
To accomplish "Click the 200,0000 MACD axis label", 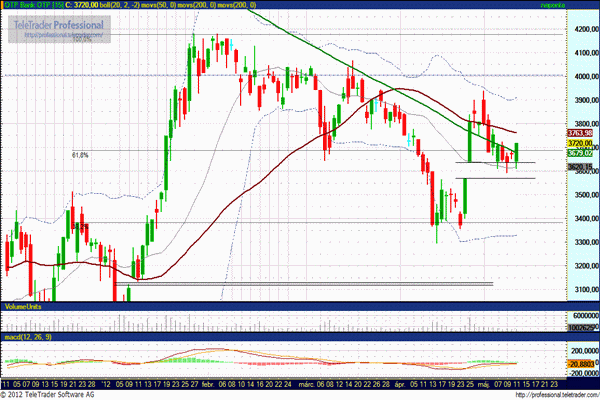I will (x=585, y=351).
